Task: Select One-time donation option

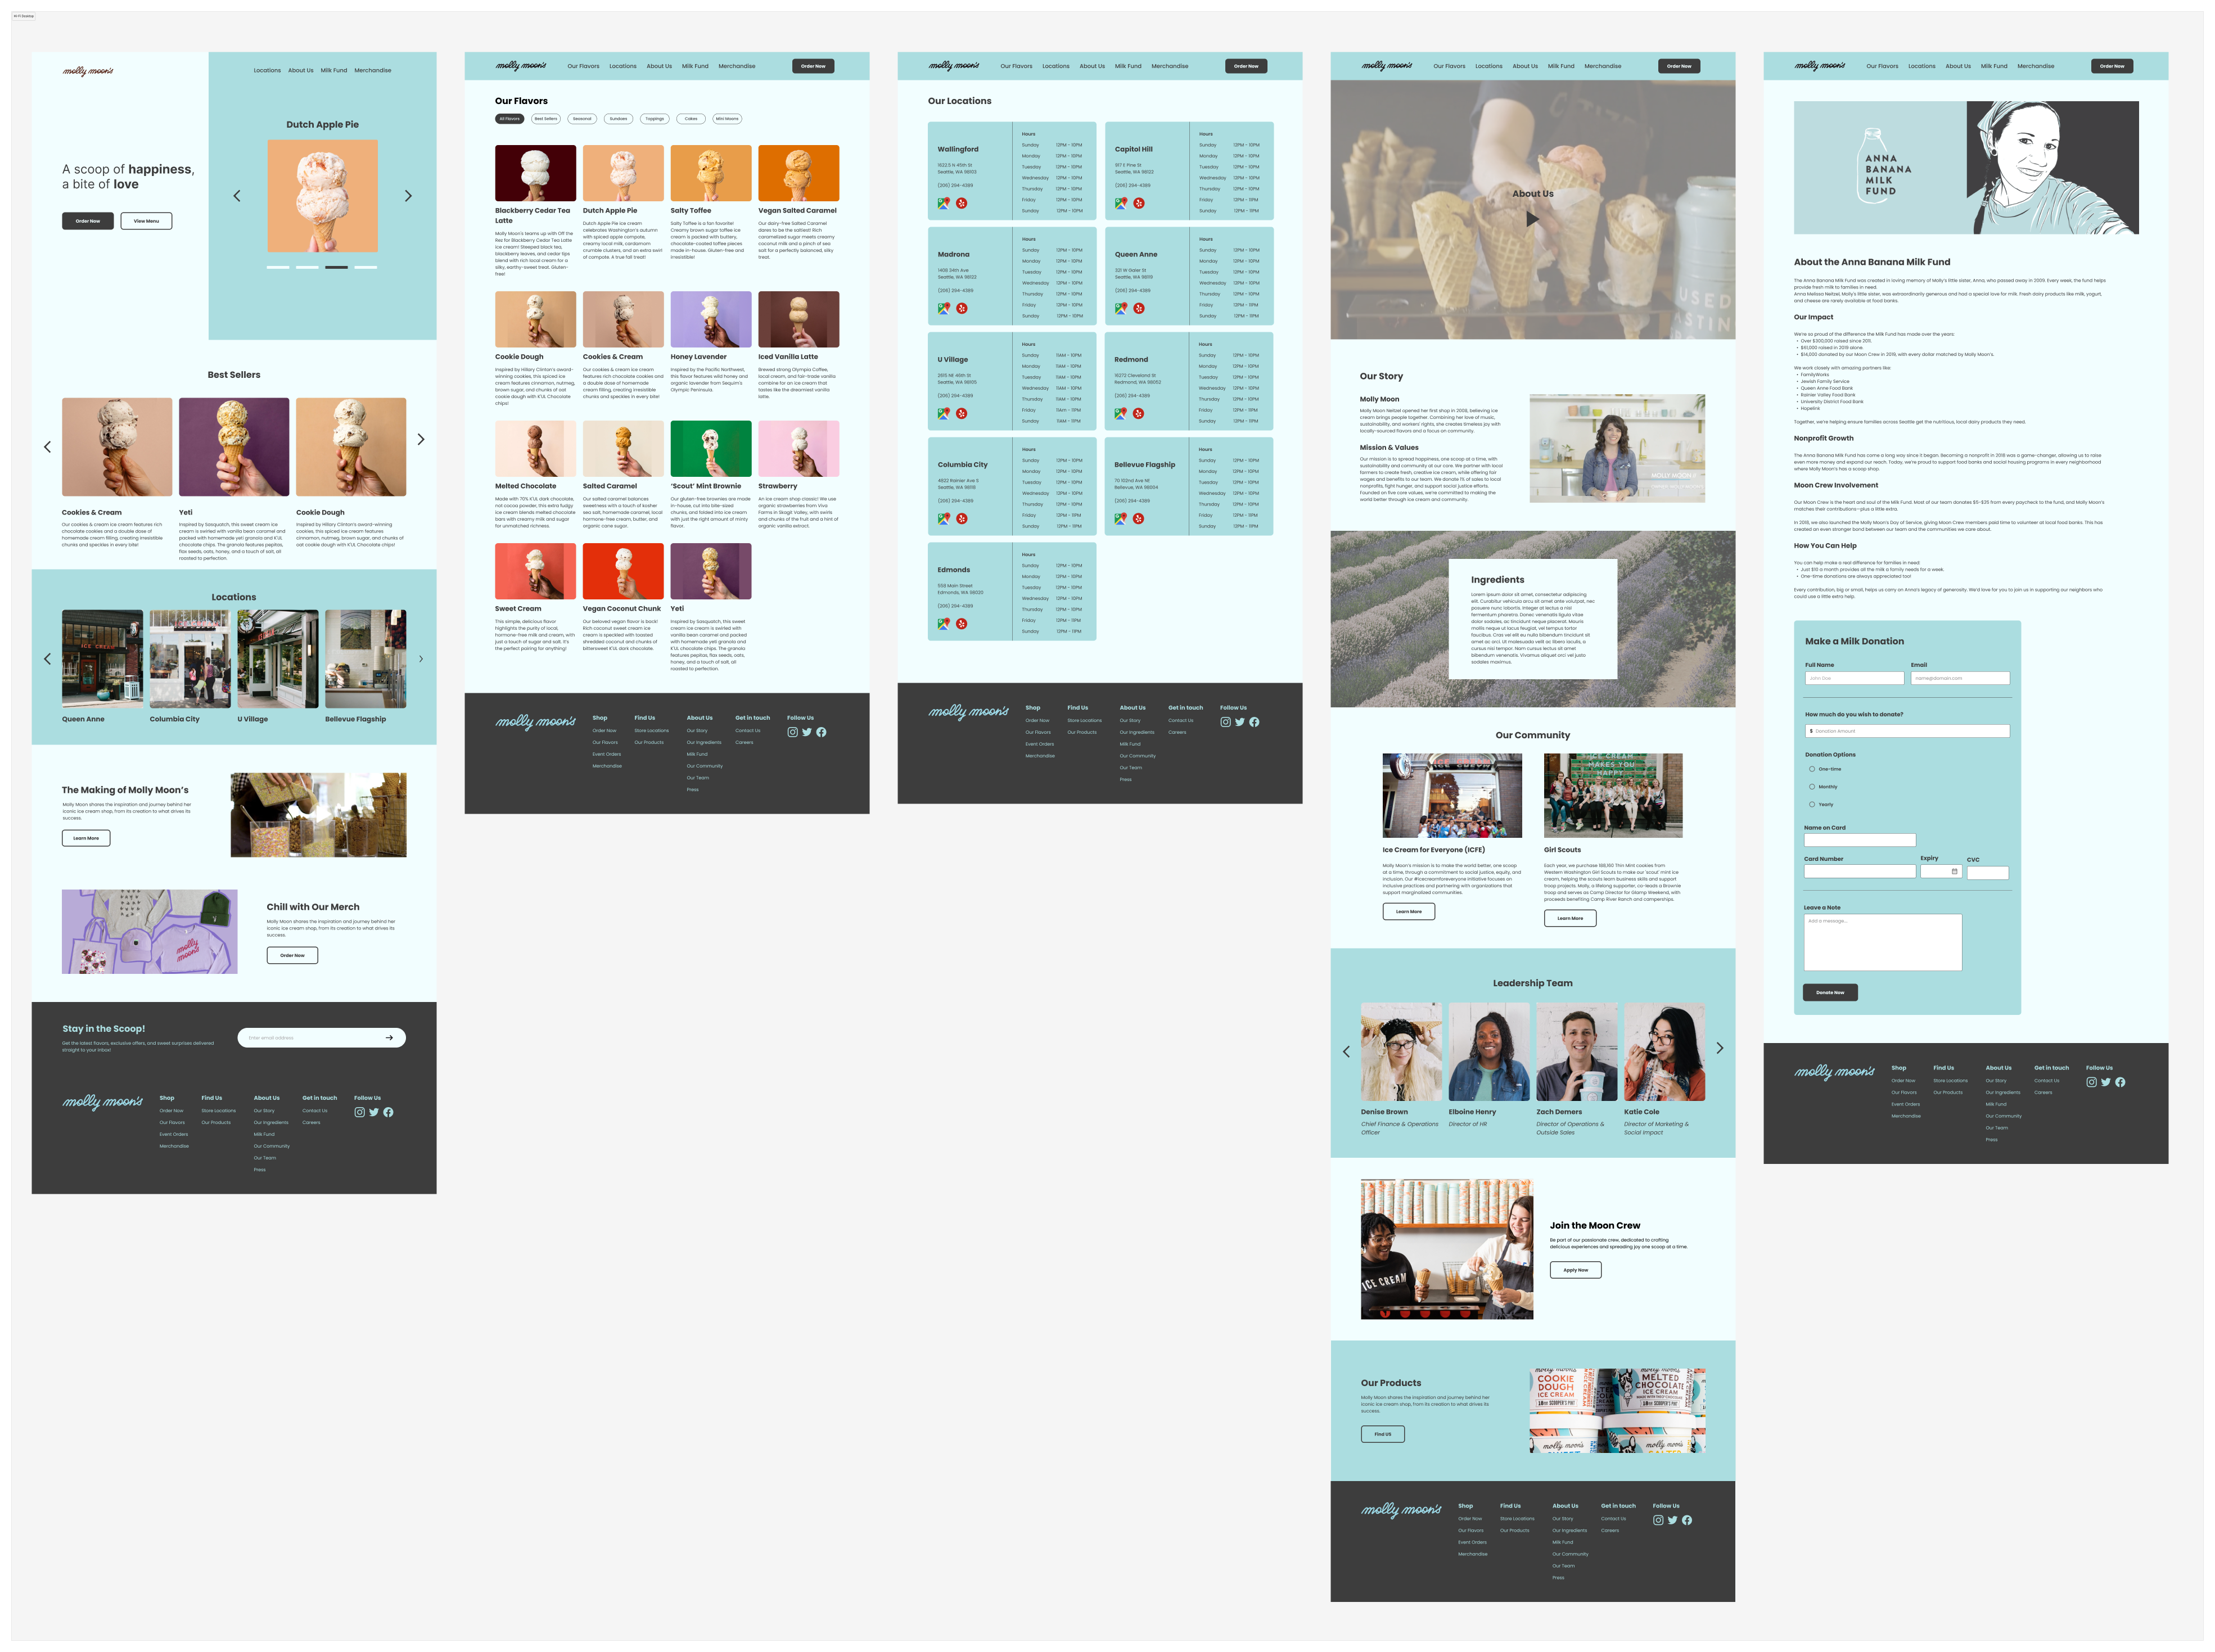Action: pos(1812,769)
